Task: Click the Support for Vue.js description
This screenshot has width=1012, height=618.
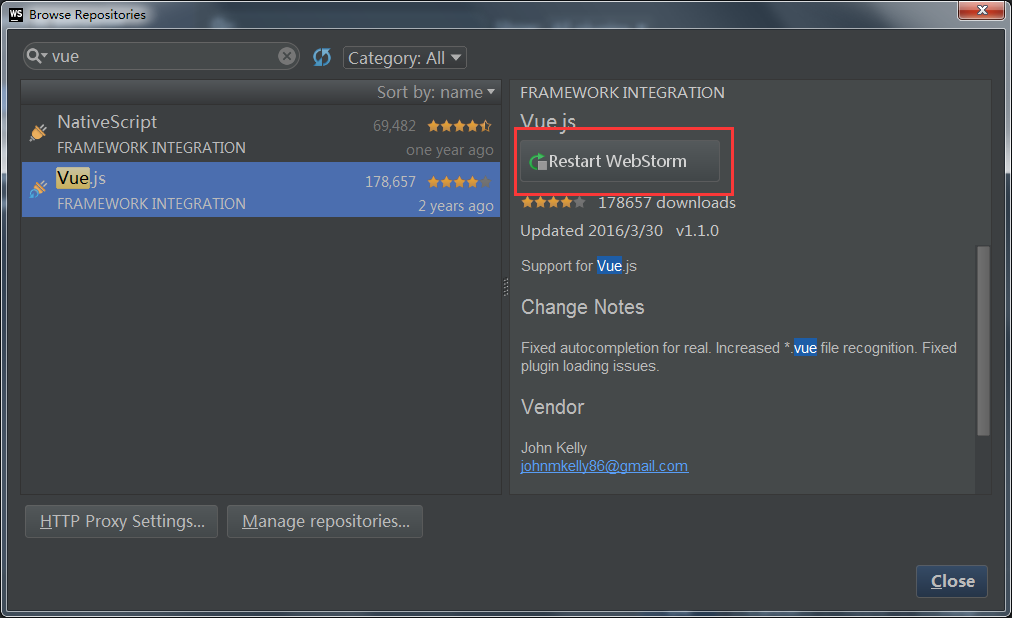Action: tap(579, 266)
